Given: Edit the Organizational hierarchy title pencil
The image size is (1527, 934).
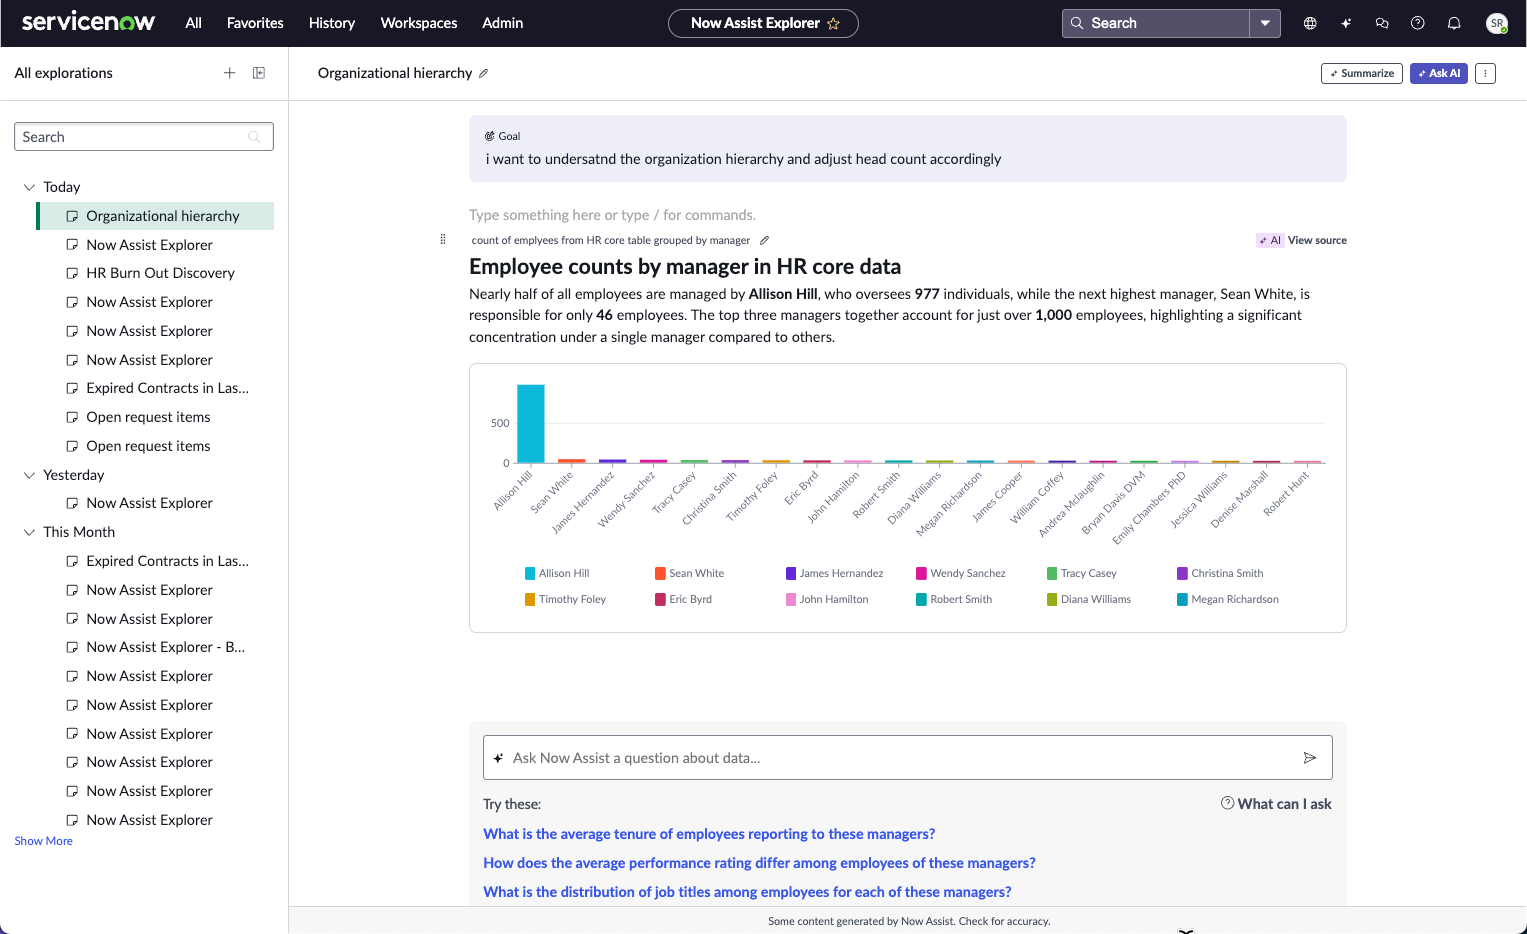Looking at the screenshot, I should coord(484,73).
